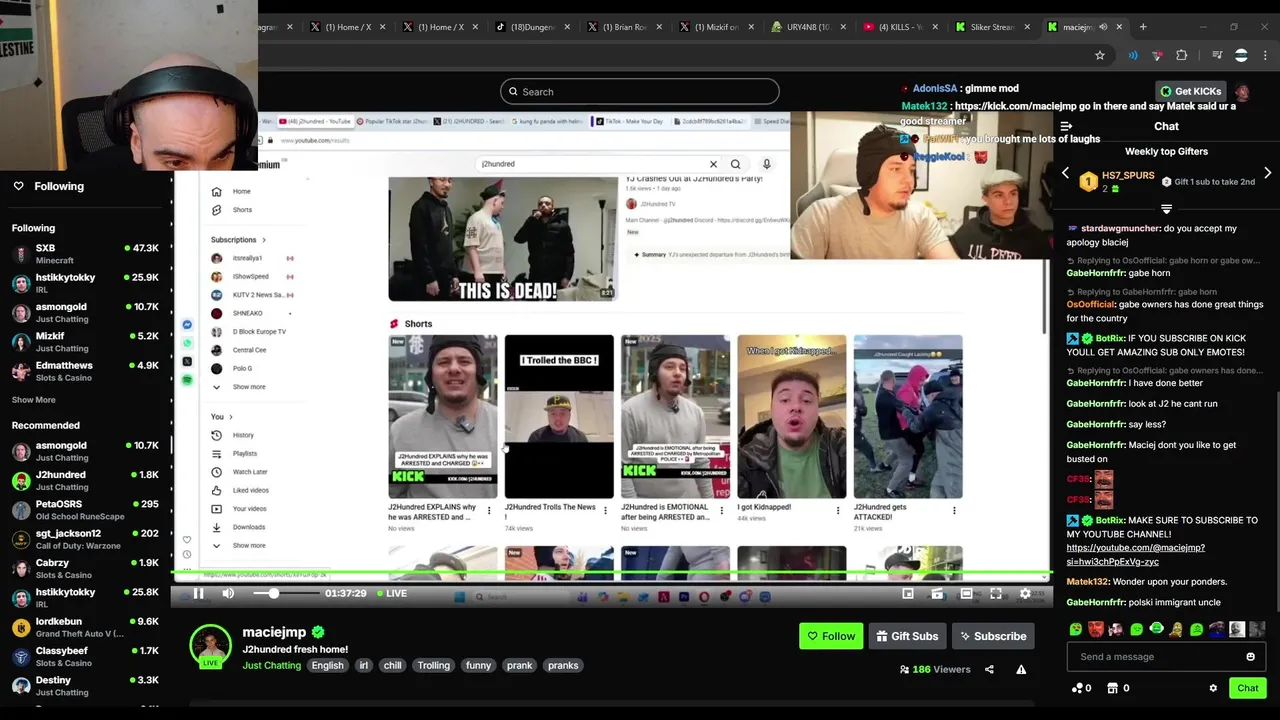The image size is (1280, 720).
Task: Jump to LIVE in the player
Action: point(390,594)
